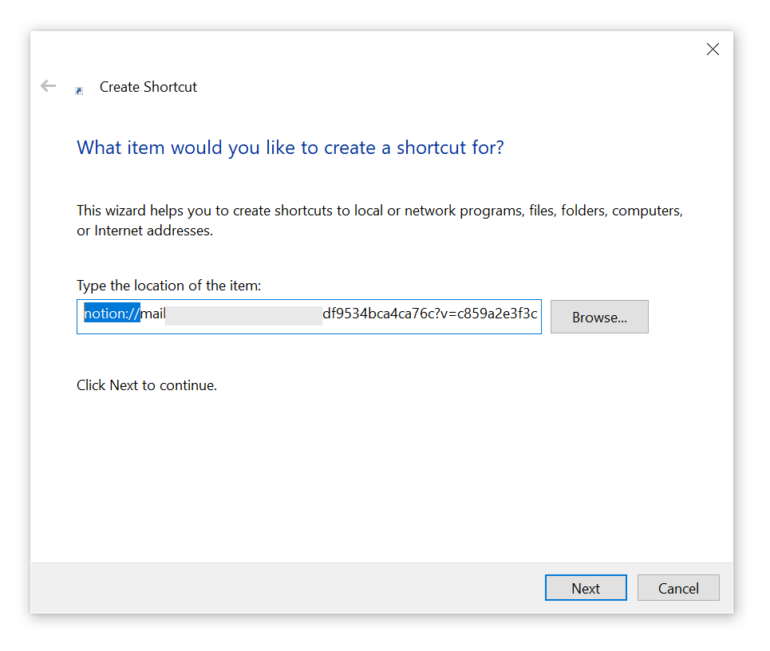The image size is (770, 651).
Task: Click the "This wizard helps you" description line
Action: point(380,211)
